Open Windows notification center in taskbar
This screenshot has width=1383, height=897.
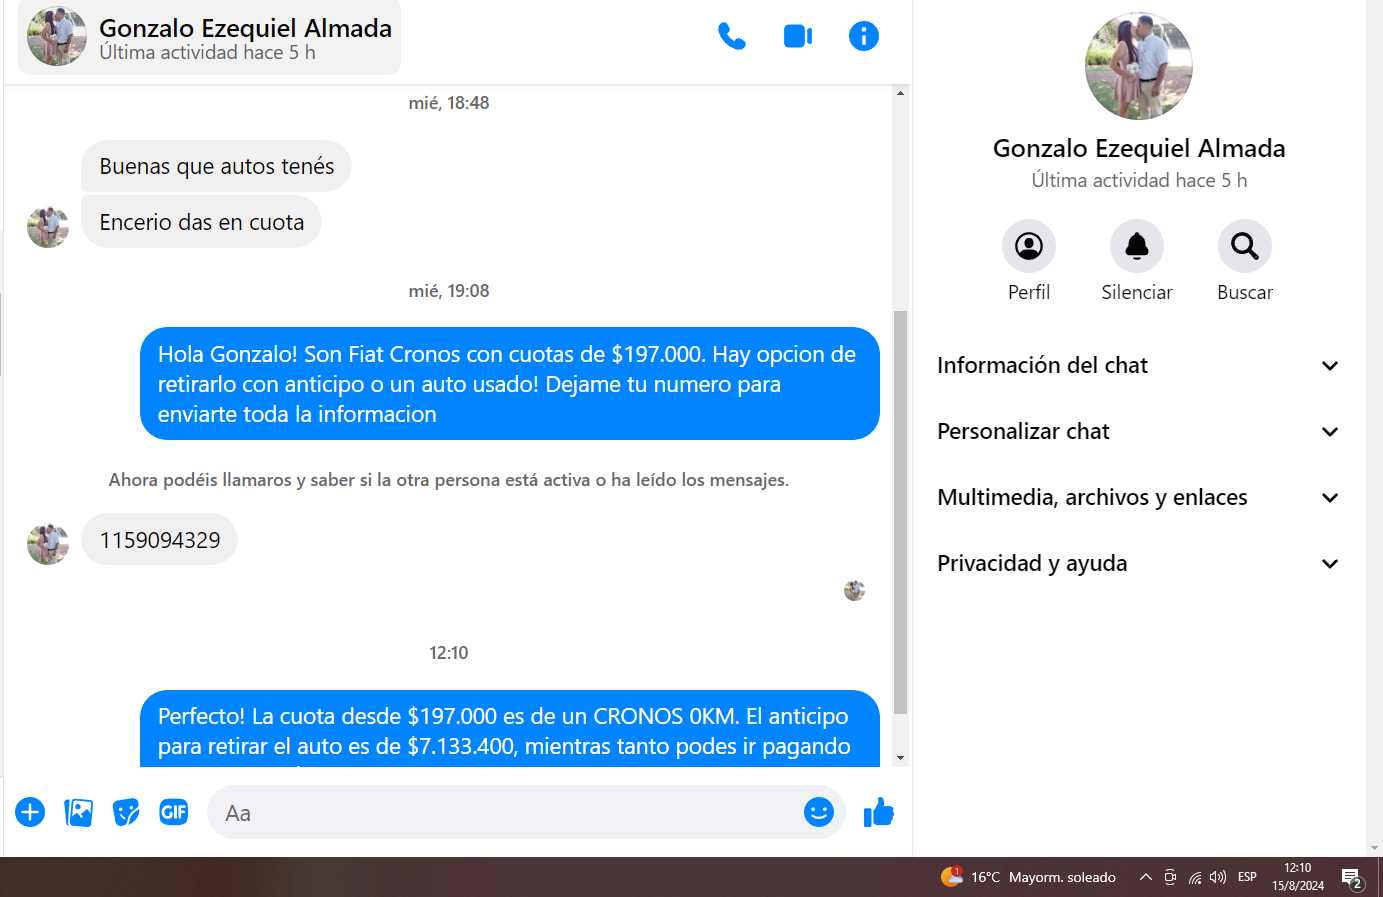(x=1352, y=878)
